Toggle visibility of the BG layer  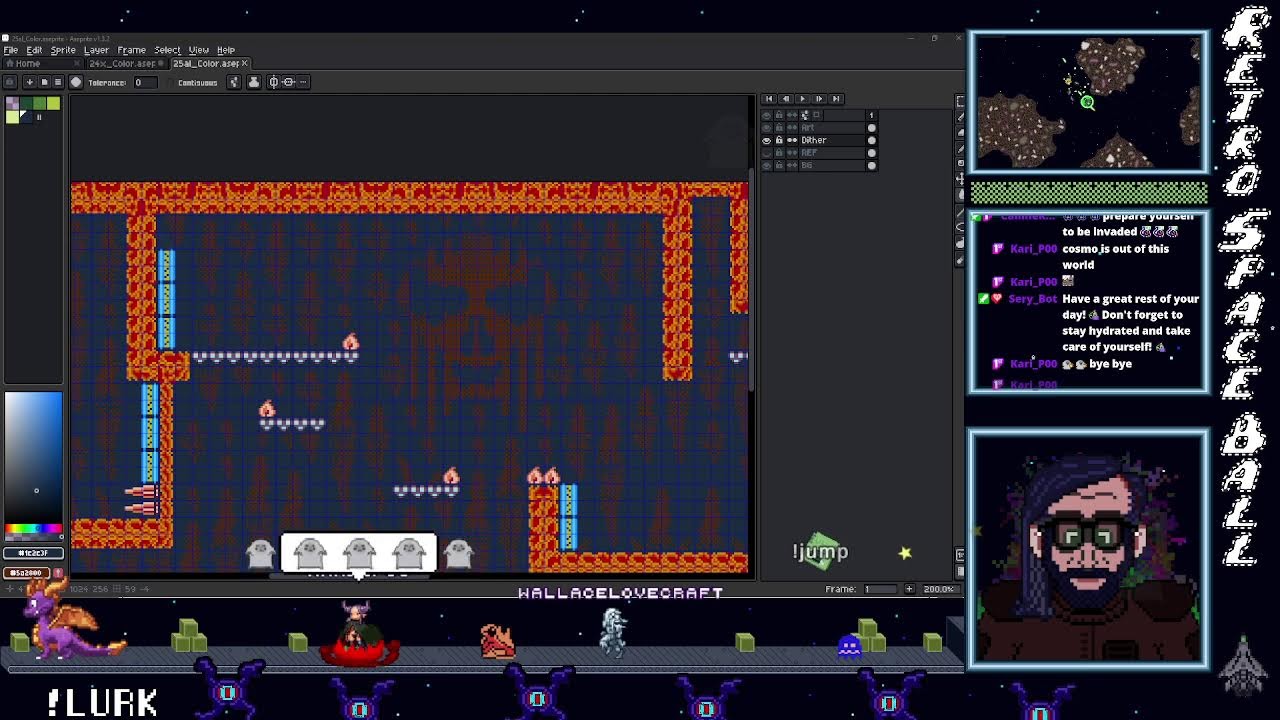(x=767, y=165)
